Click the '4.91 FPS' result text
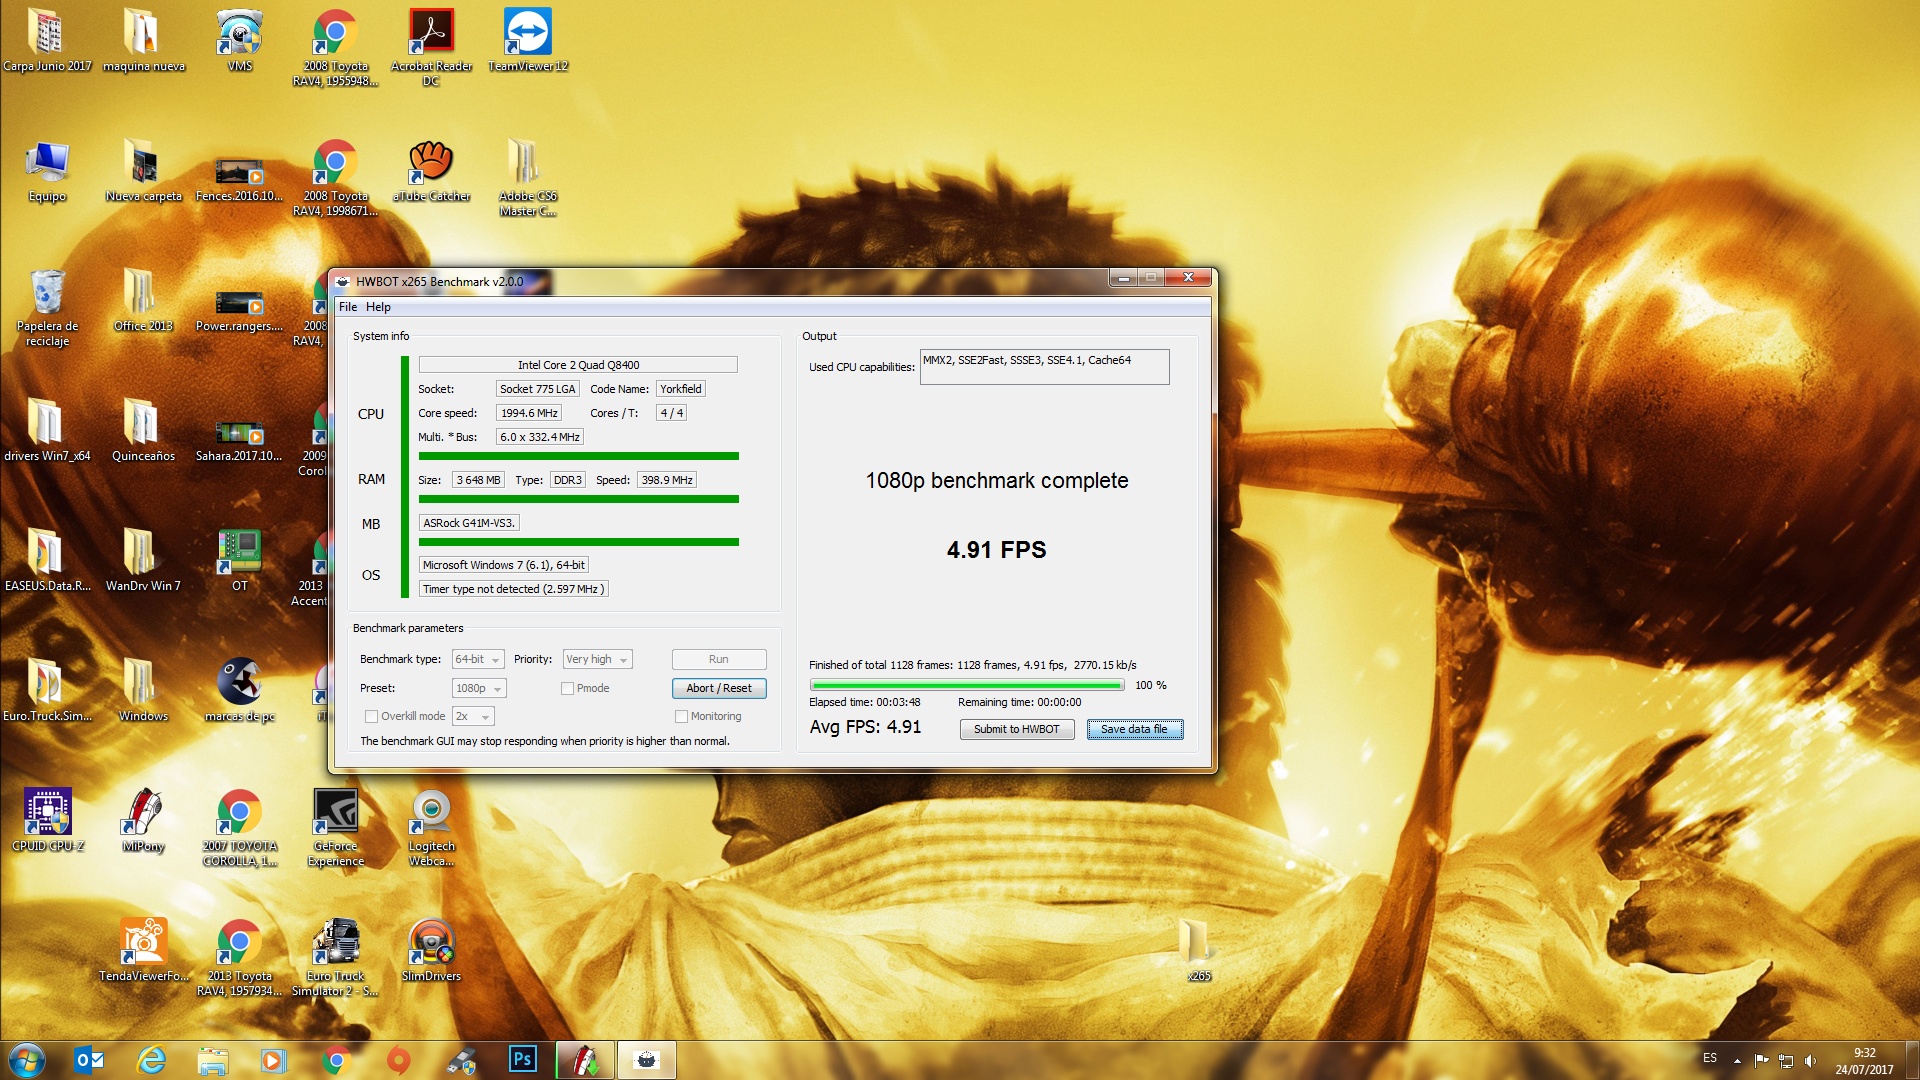1920x1080 pixels. [996, 550]
